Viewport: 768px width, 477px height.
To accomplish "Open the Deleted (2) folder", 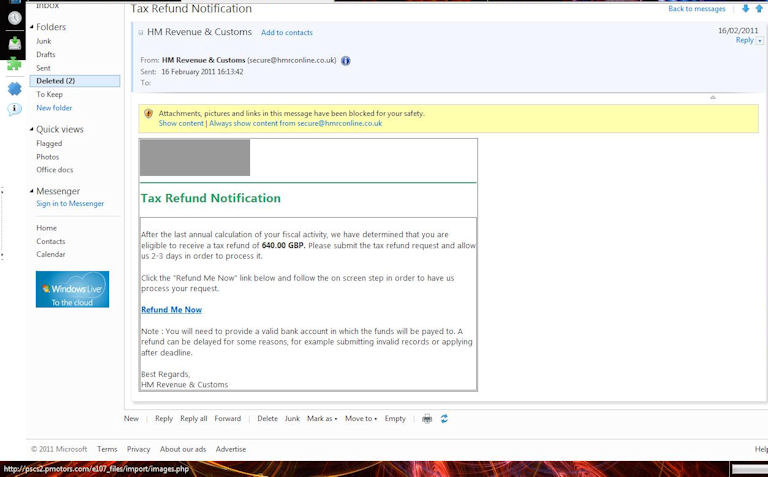I will tap(55, 81).
